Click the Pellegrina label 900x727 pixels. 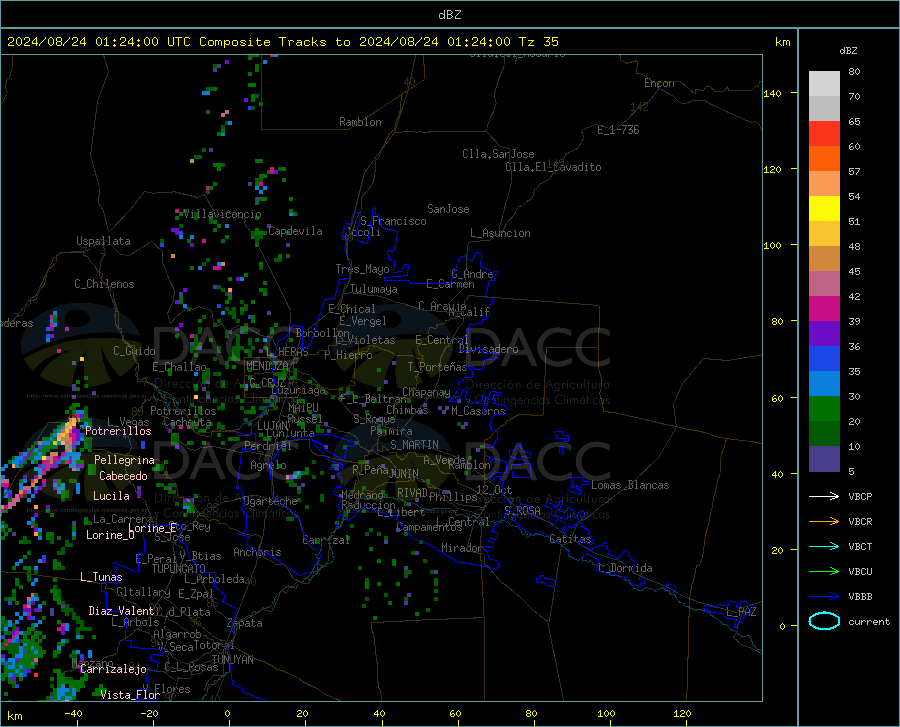125,460
